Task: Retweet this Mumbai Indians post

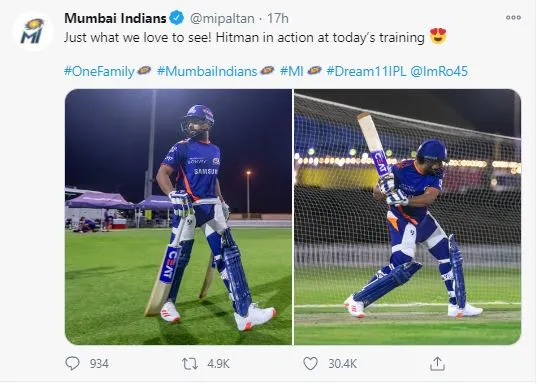Action: point(190,364)
